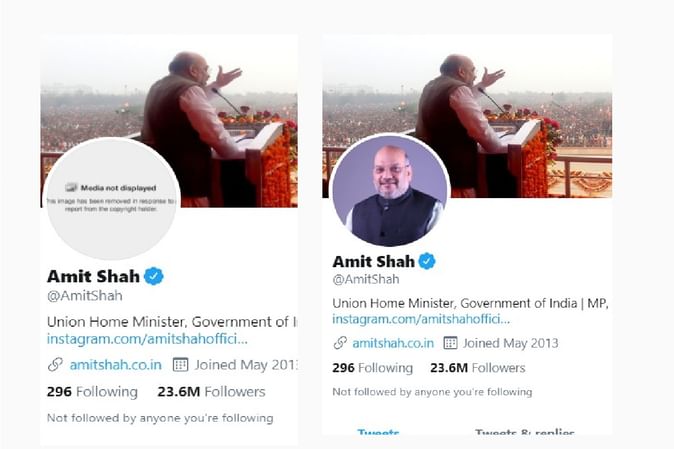View the 23.6M Followers list in the removed-picture profile
The height and width of the screenshot is (449, 674).
click(211, 392)
